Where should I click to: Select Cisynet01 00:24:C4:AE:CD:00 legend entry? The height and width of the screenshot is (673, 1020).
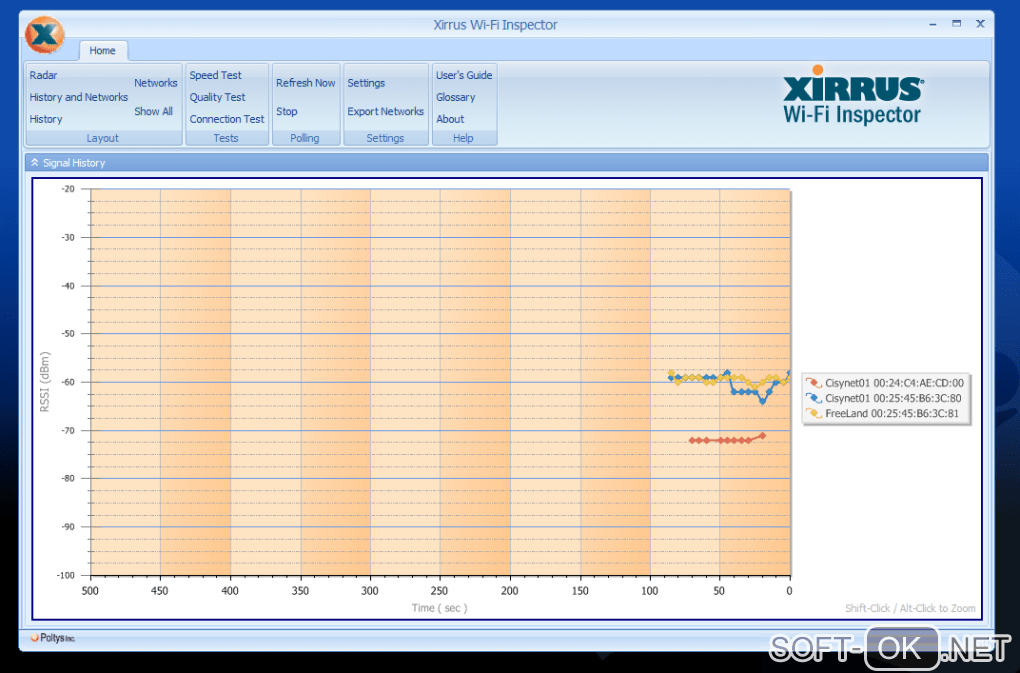(x=887, y=383)
